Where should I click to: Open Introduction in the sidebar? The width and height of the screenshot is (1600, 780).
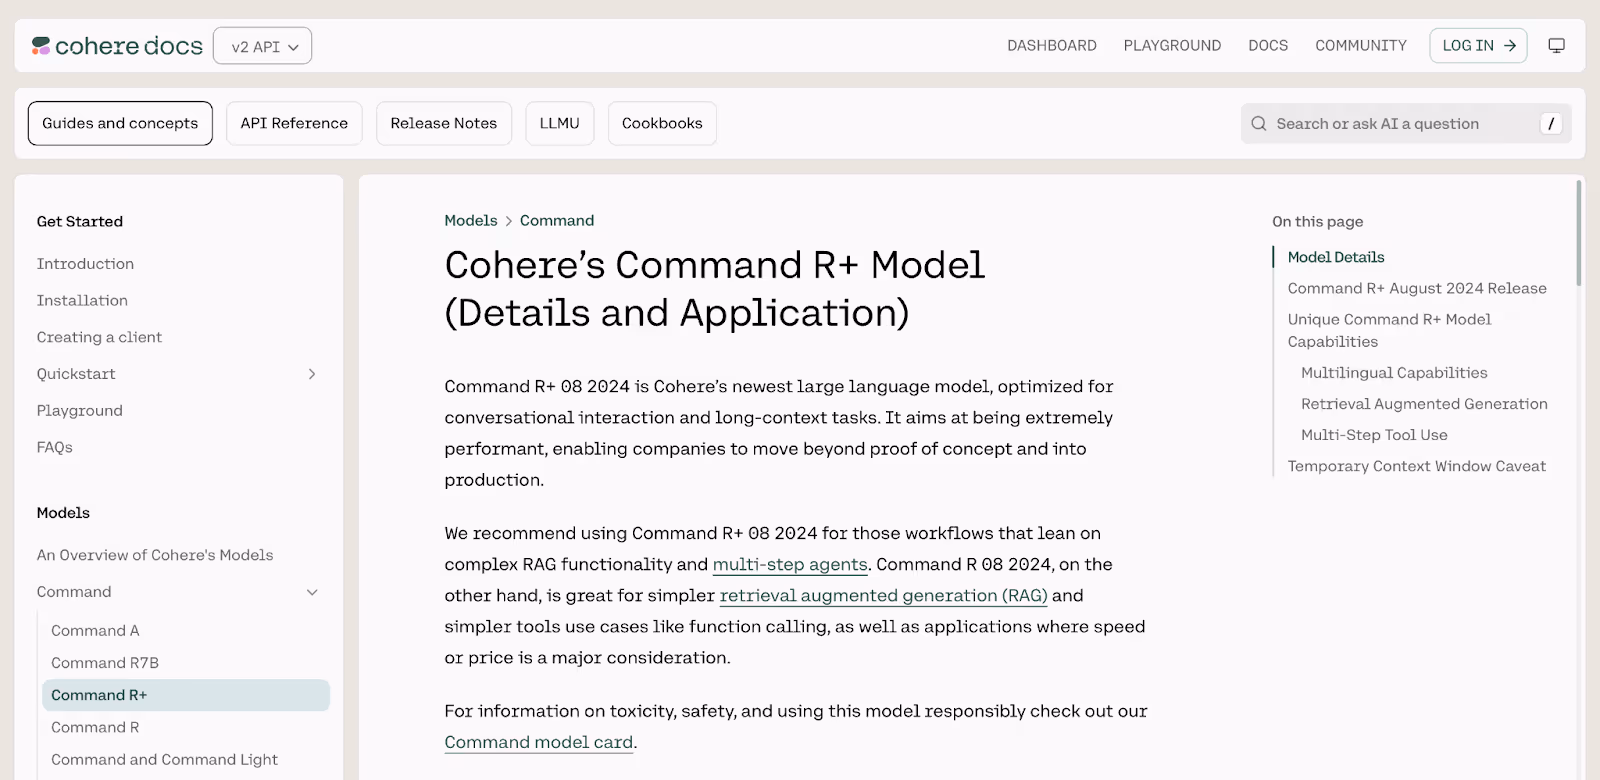85,264
